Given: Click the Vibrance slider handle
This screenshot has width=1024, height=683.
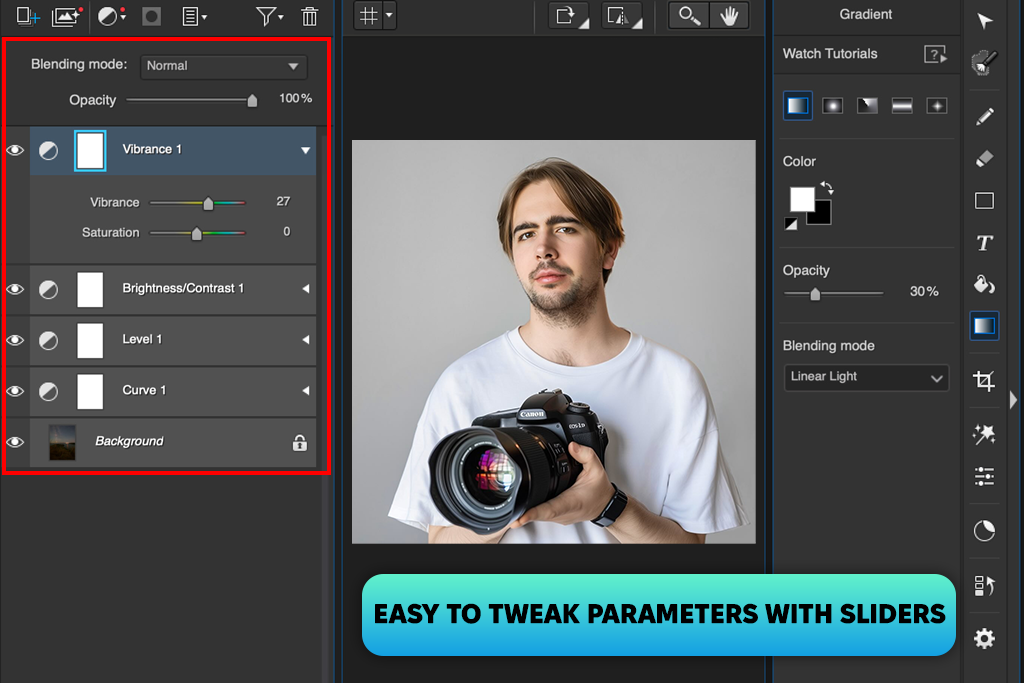Looking at the screenshot, I should (208, 204).
